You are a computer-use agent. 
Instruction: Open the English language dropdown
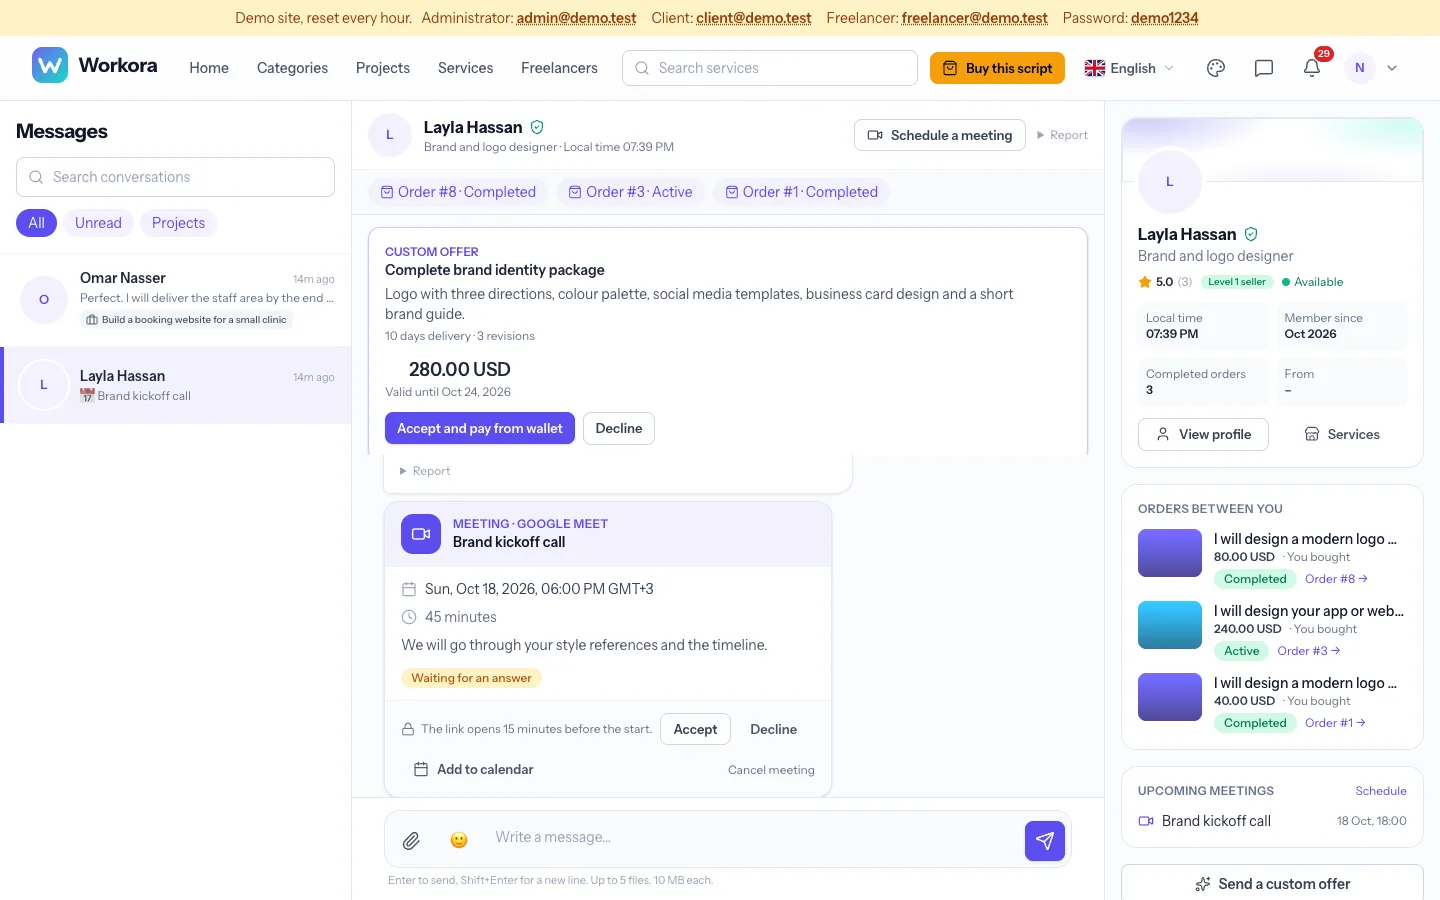pyautogui.click(x=1129, y=68)
